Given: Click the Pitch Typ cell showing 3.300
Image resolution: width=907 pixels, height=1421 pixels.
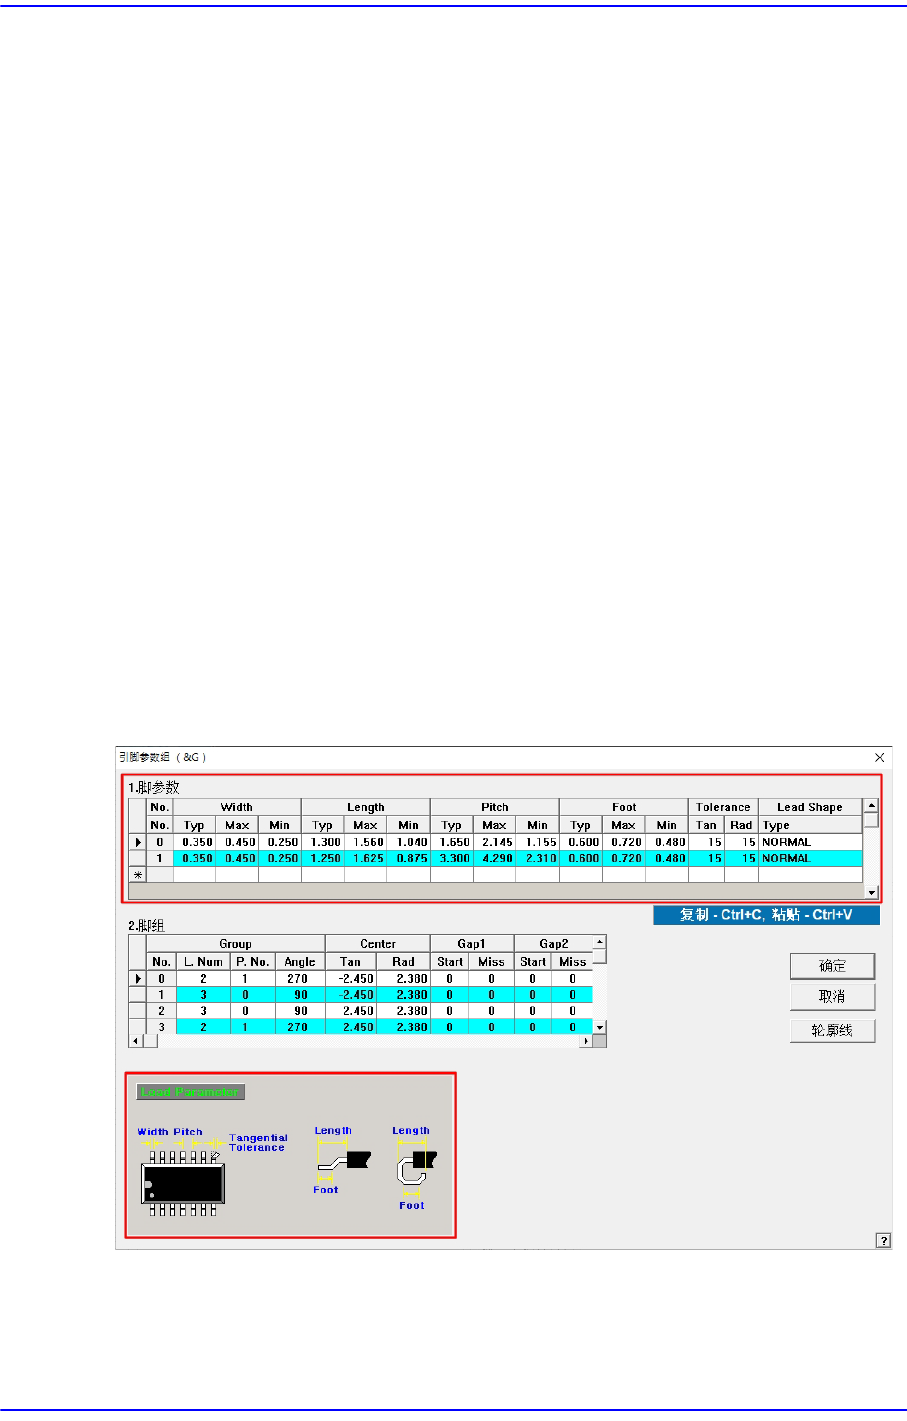Looking at the screenshot, I should click(x=452, y=858).
